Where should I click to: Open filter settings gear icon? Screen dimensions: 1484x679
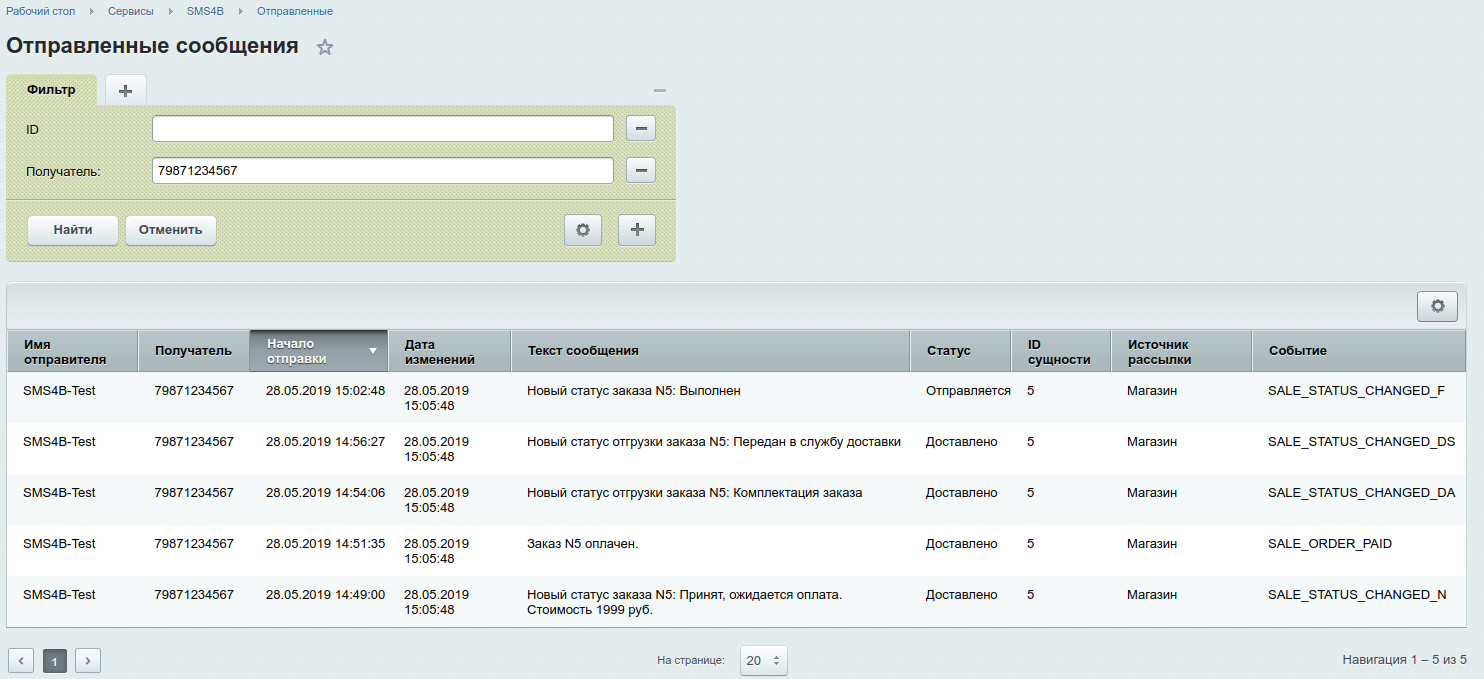coord(583,230)
